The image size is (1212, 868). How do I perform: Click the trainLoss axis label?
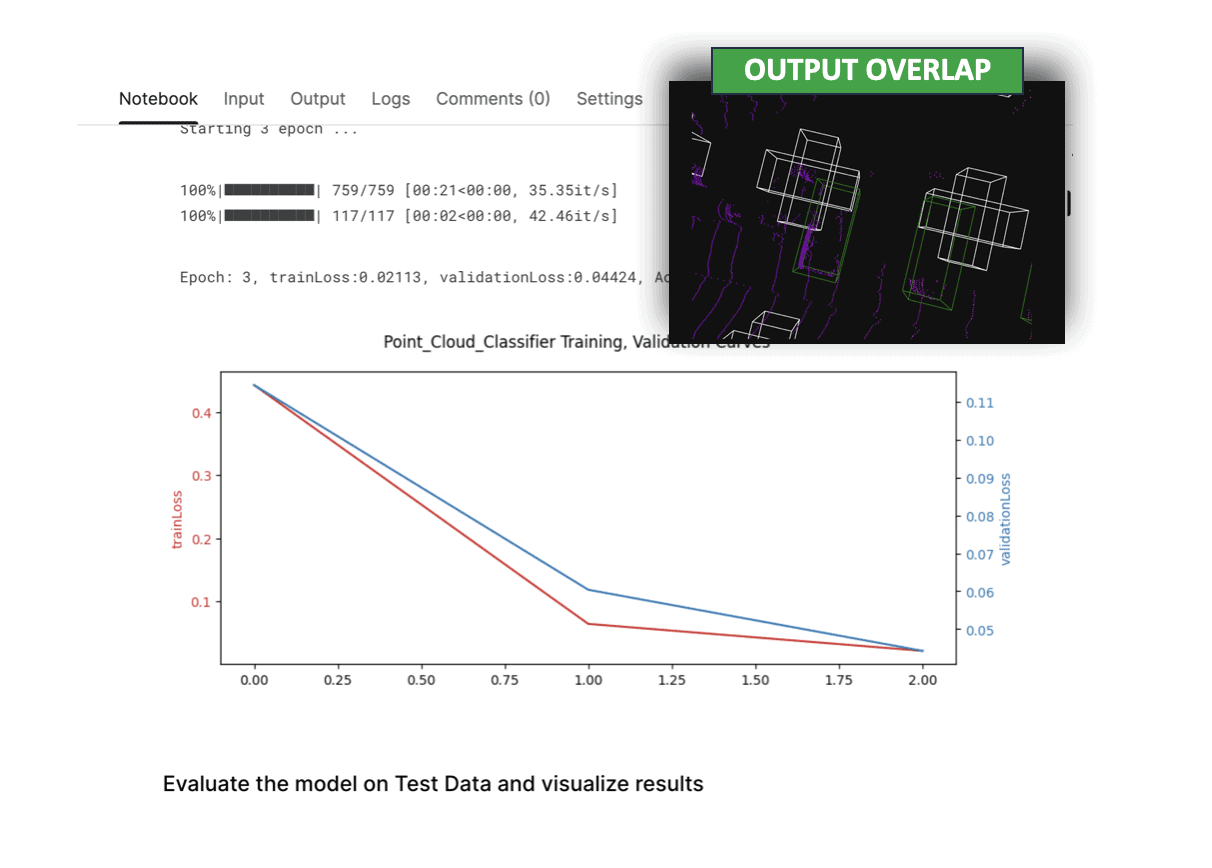click(178, 519)
